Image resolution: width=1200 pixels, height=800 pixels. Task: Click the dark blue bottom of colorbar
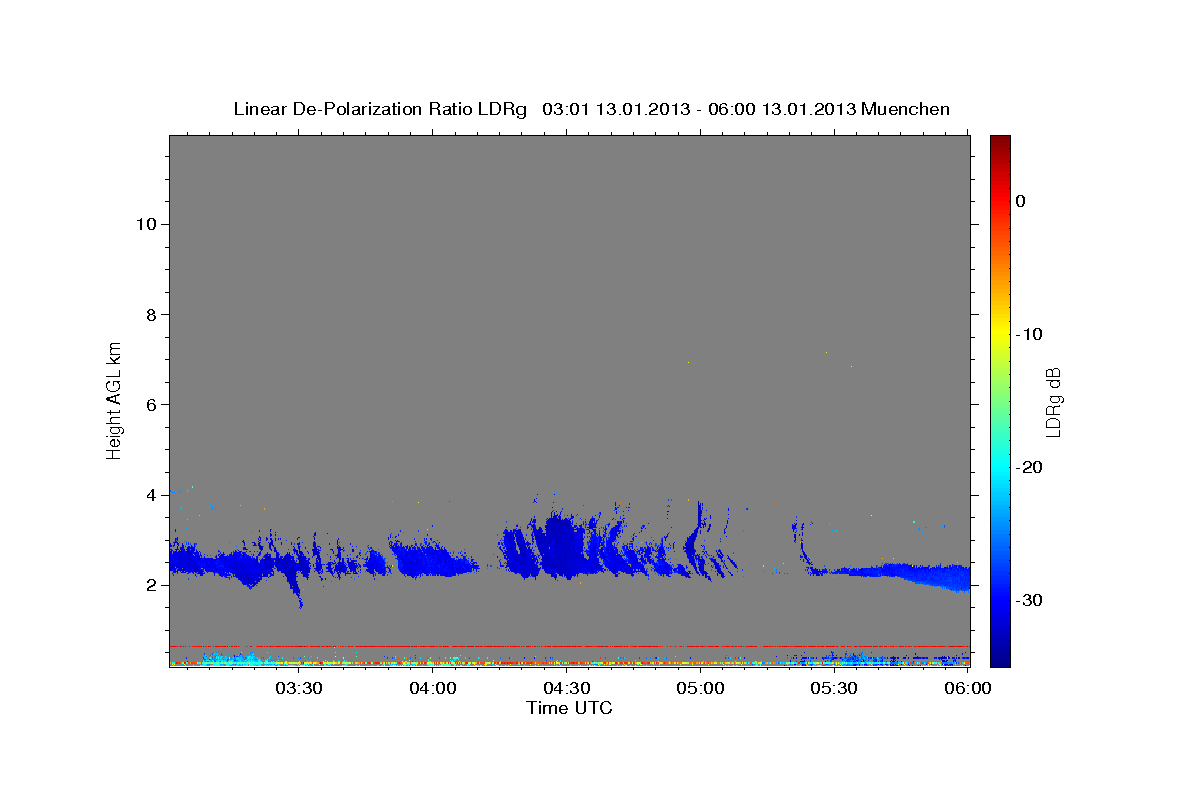click(x=1000, y=655)
